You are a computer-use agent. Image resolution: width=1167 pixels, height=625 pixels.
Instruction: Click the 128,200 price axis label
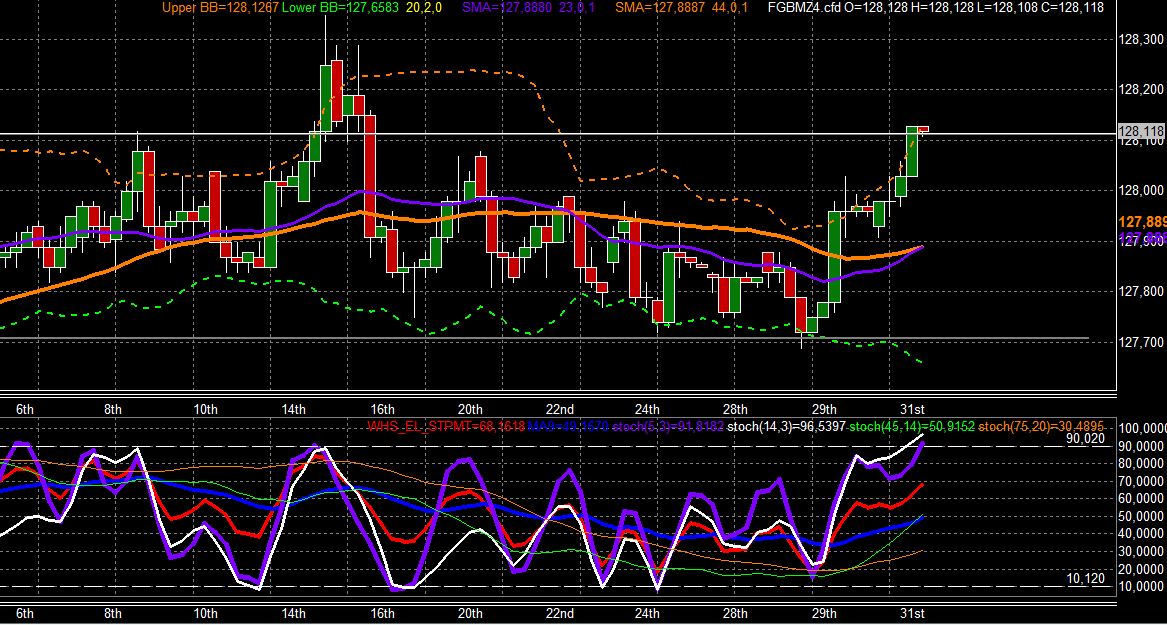pyautogui.click(x=1142, y=89)
